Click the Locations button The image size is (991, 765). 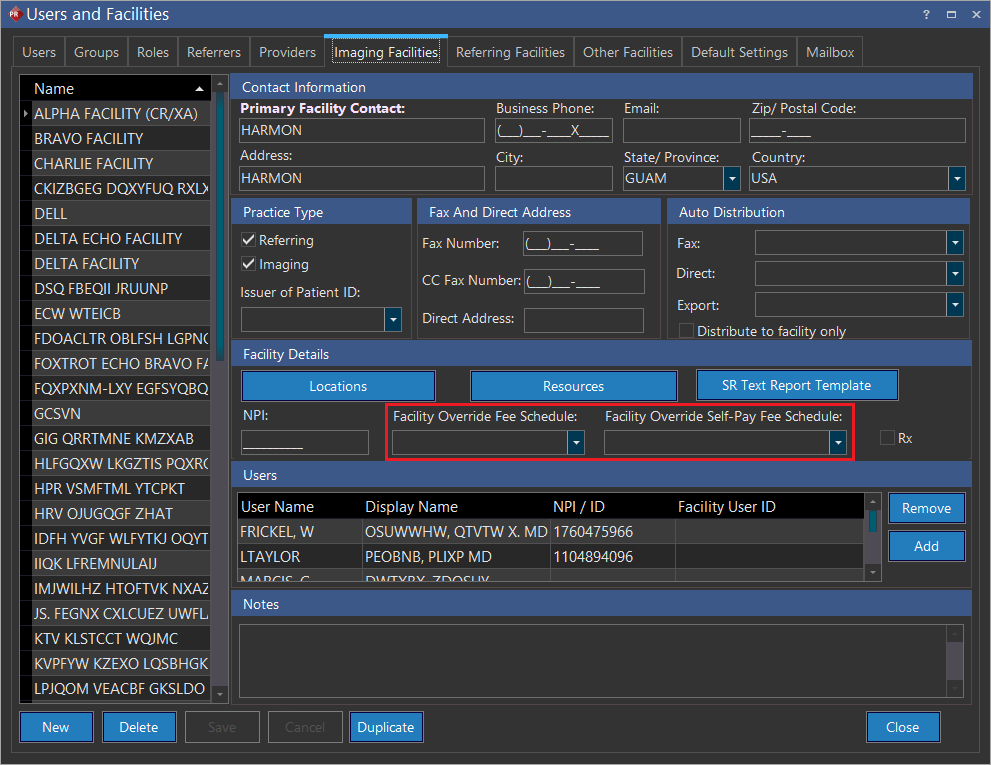tap(338, 386)
